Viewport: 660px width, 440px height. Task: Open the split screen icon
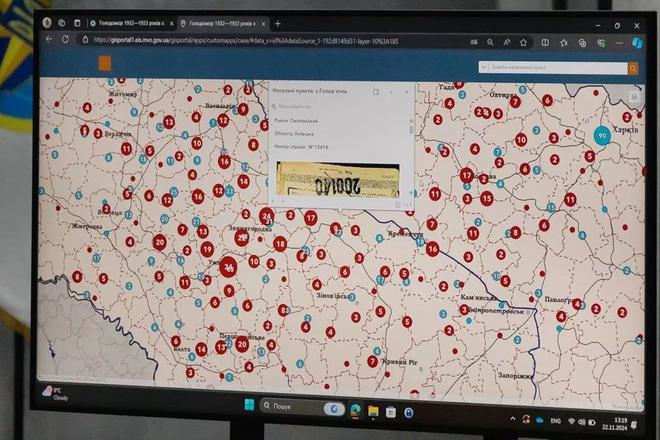545,43
